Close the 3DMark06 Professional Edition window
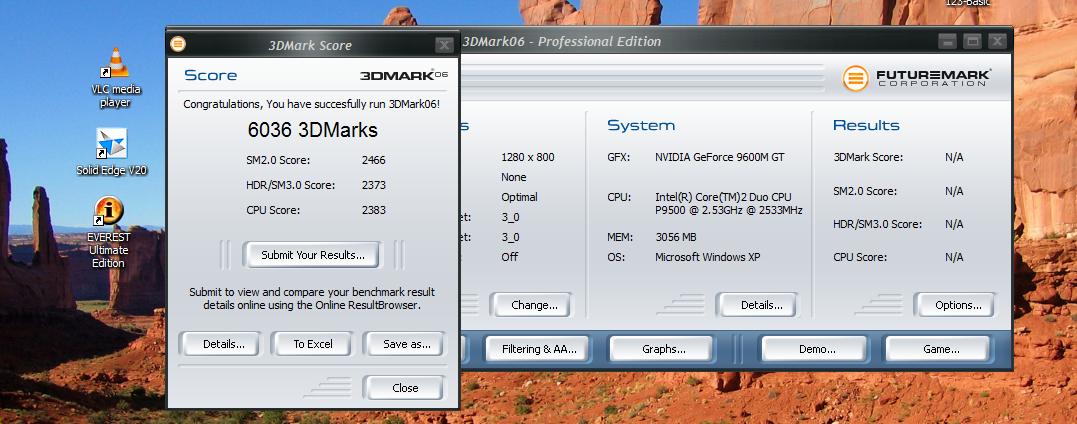Viewport: 1077px width, 424px height. tap(997, 41)
